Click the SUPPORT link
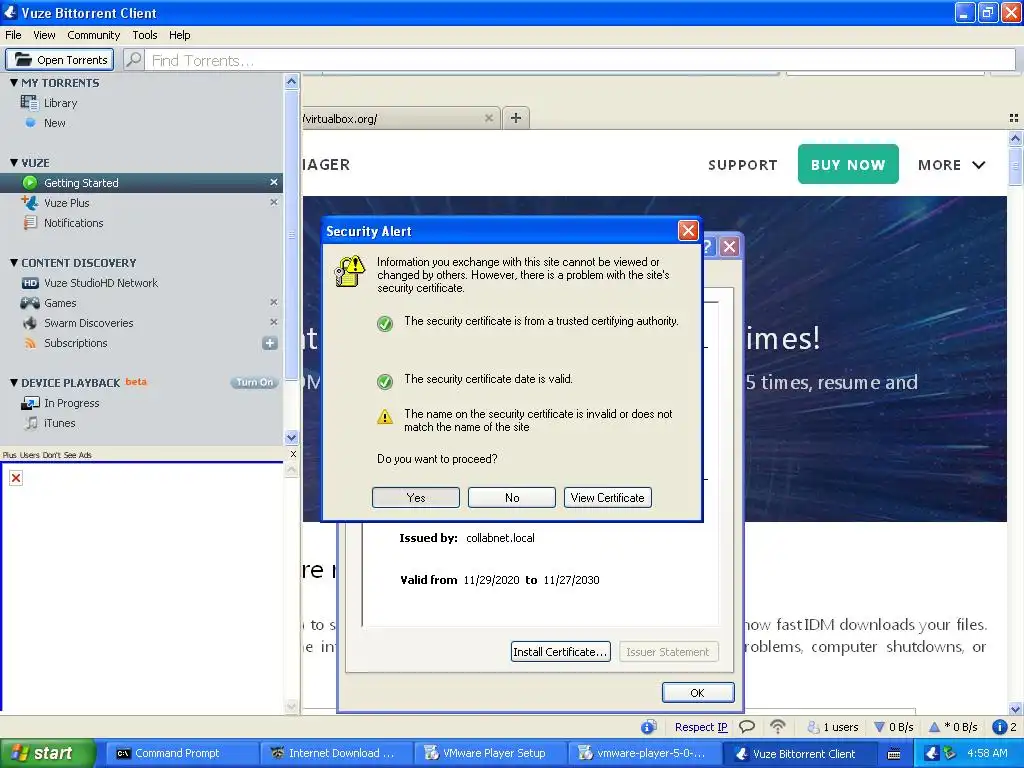Image resolution: width=1024 pixels, height=768 pixels. pyautogui.click(x=743, y=165)
